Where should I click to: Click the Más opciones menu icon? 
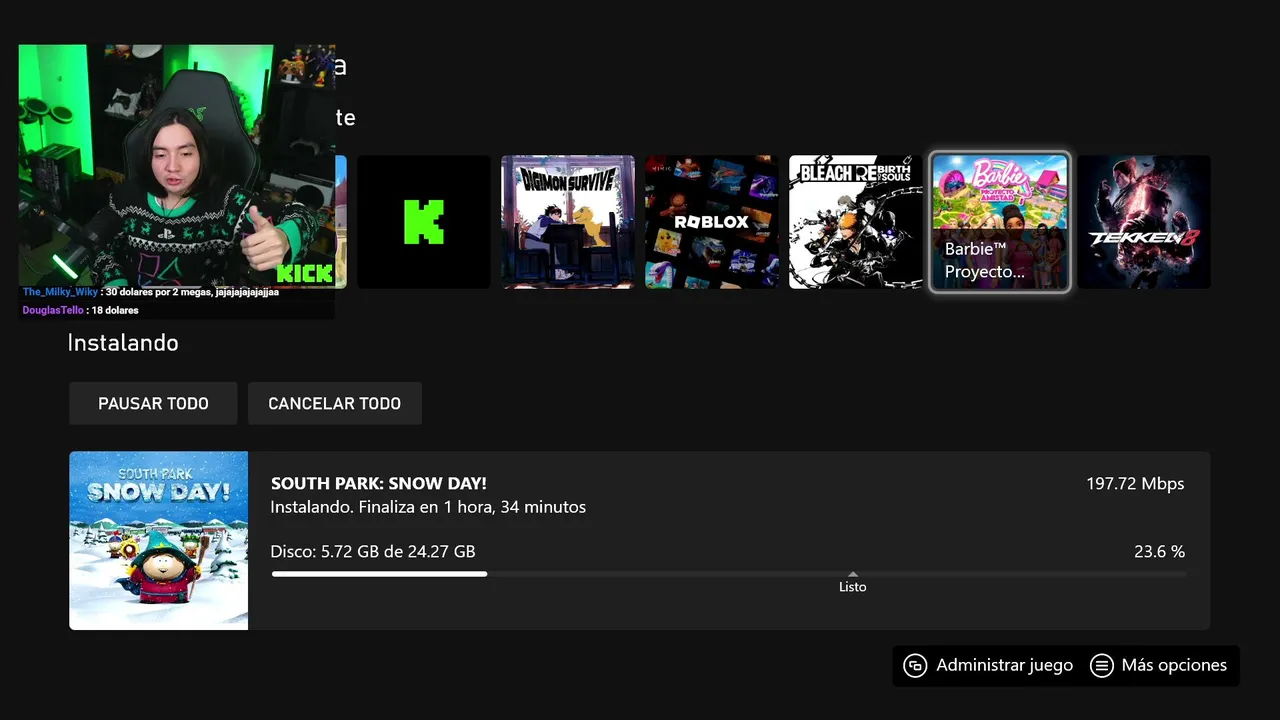point(1101,666)
